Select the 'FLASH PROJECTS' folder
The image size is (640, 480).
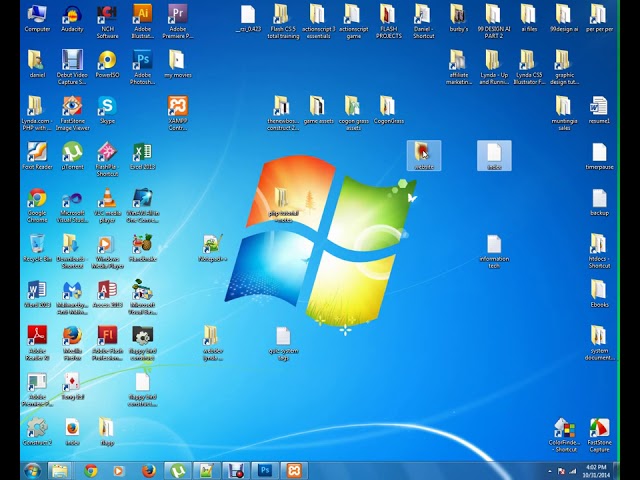click(388, 22)
